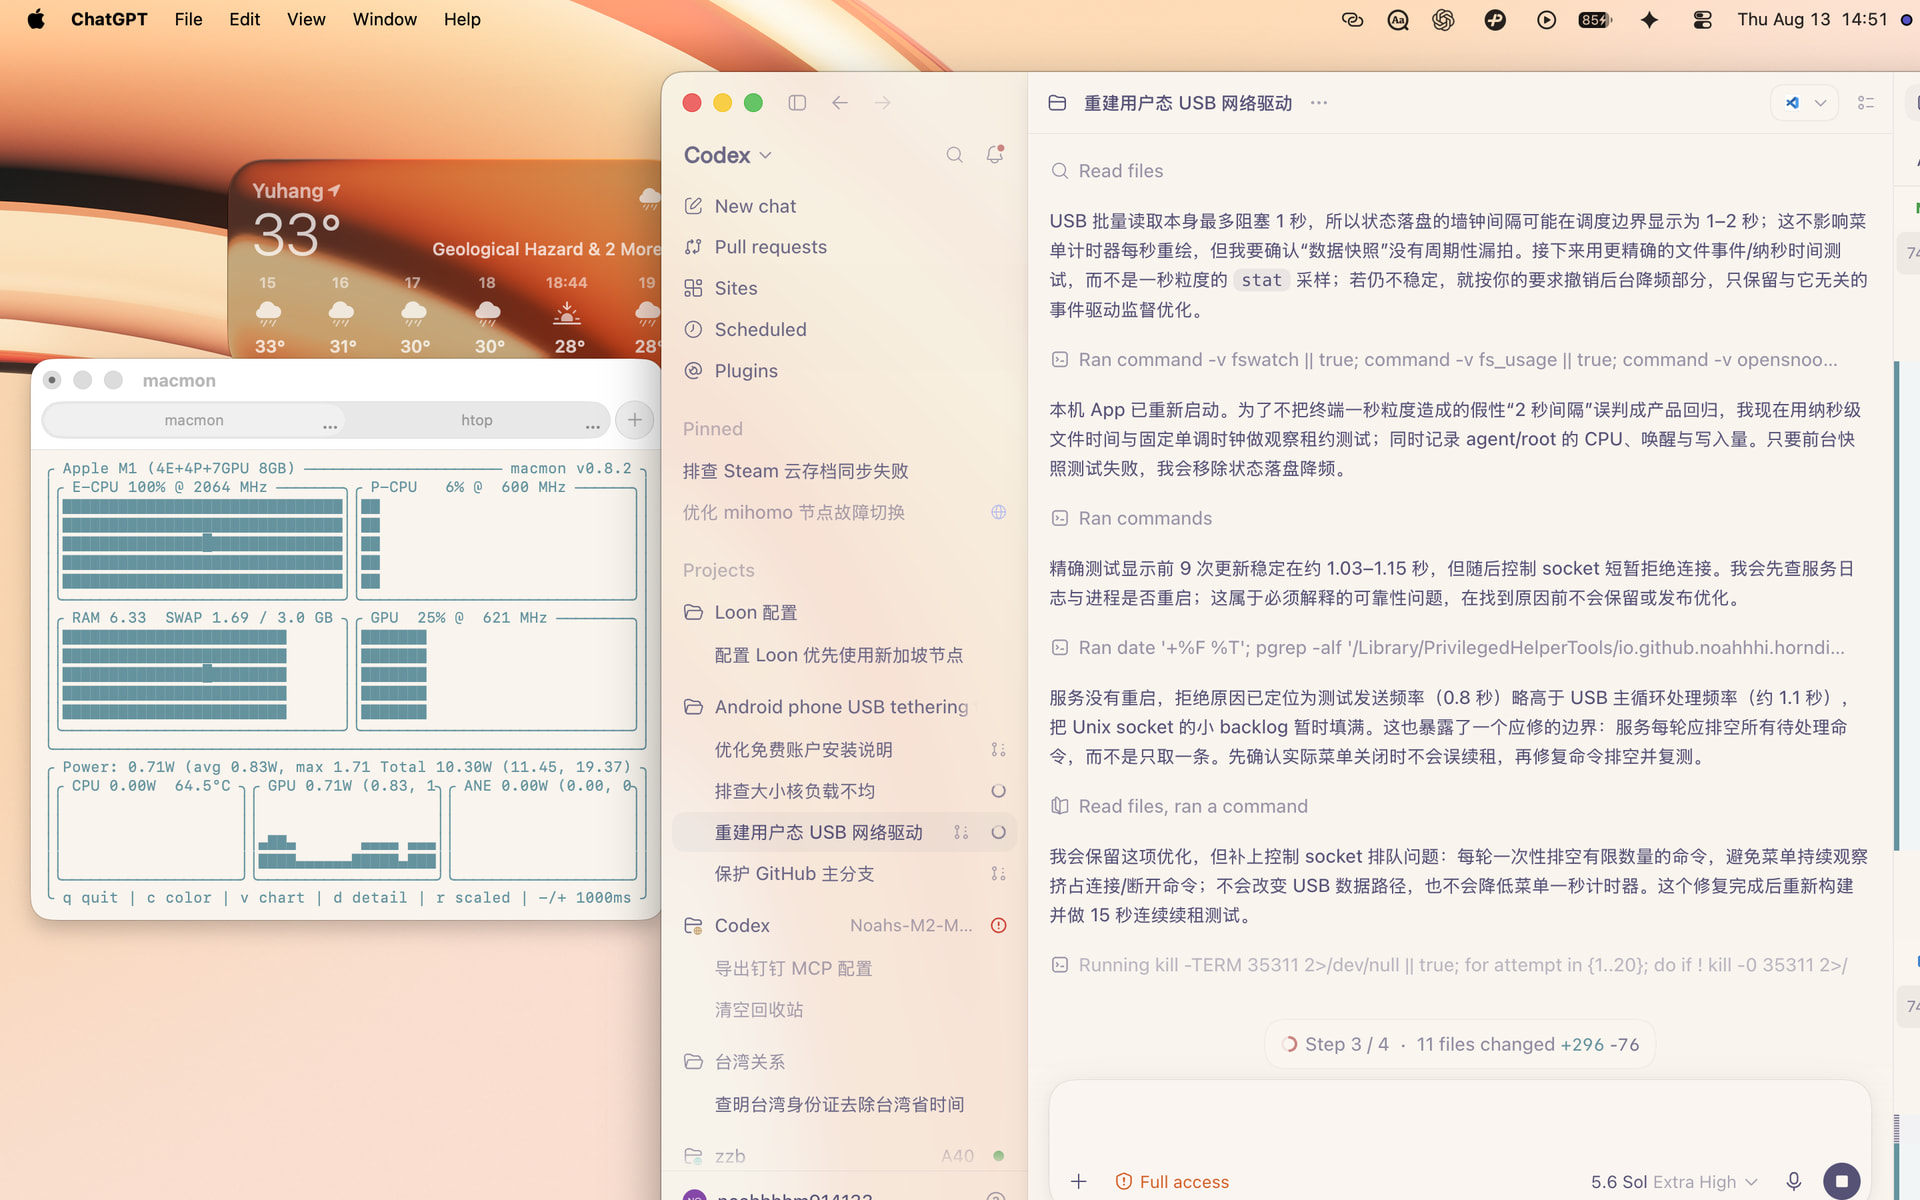Click the Pull requests icon
This screenshot has width=1920, height=1200.
click(x=693, y=247)
